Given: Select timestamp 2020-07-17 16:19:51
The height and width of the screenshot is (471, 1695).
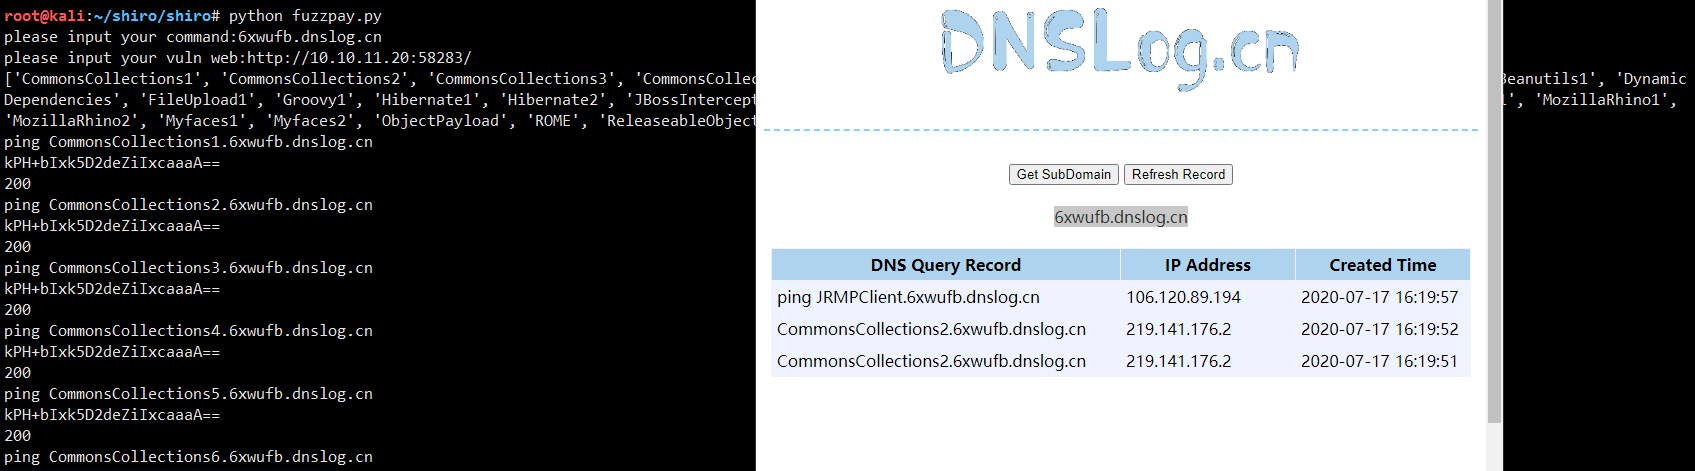Looking at the screenshot, I should pyautogui.click(x=1379, y=361).
